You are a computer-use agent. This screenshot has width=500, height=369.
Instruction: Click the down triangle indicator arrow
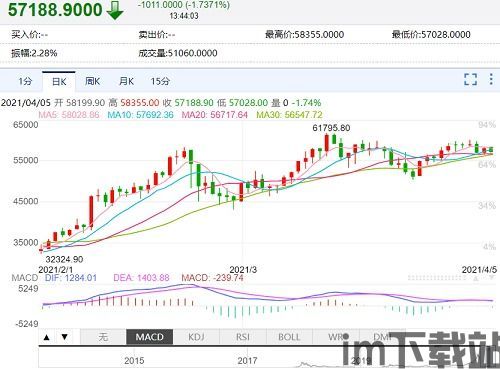pyautogui.click(x=65, y=337)
